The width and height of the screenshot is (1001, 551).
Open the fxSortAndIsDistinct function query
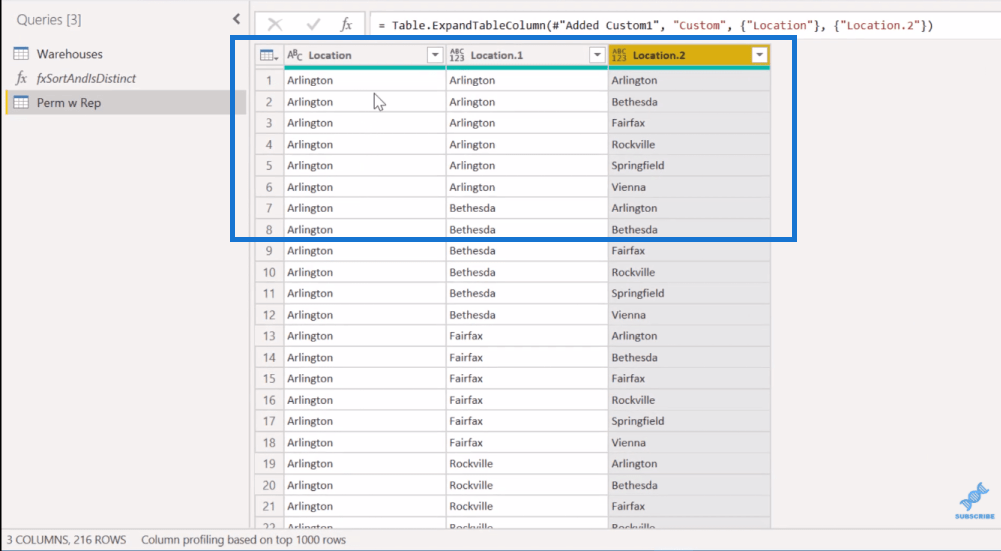click(x=86, y=79)
